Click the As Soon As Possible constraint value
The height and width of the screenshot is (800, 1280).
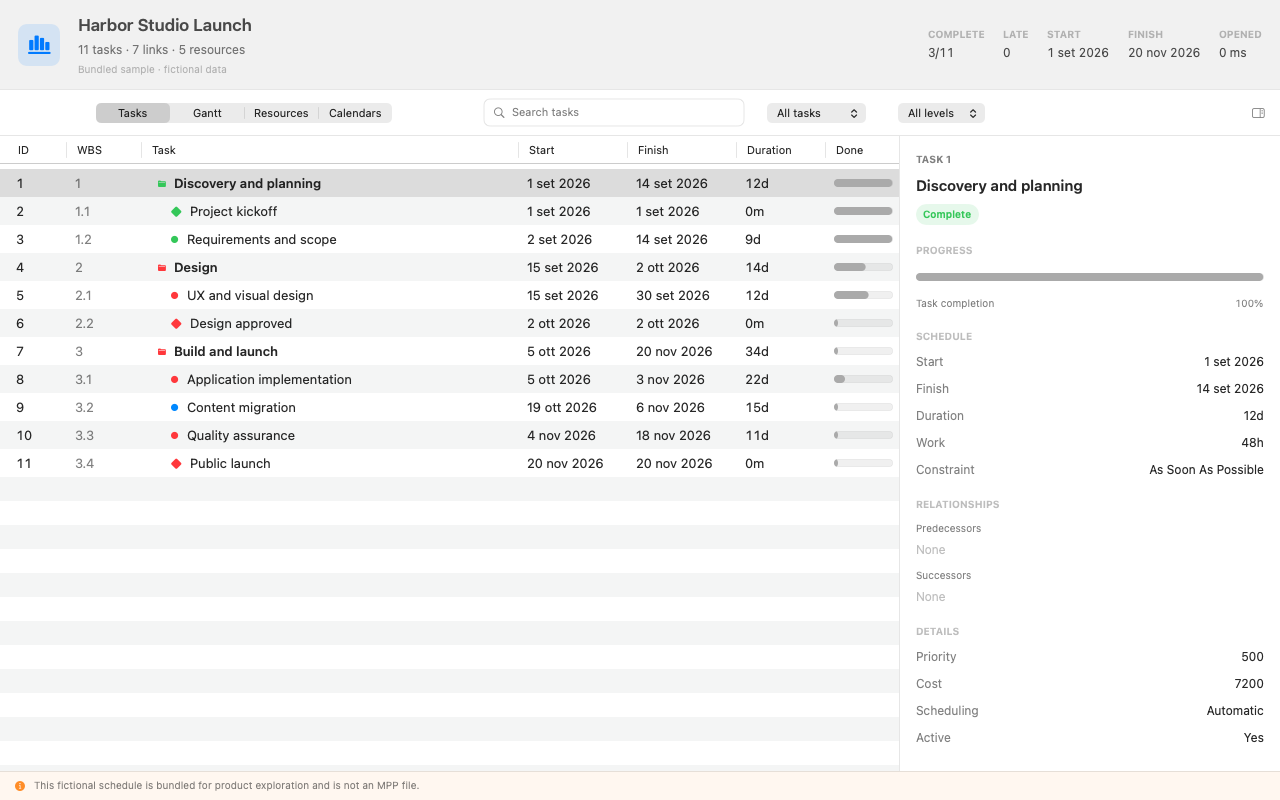coord(1206,470)
